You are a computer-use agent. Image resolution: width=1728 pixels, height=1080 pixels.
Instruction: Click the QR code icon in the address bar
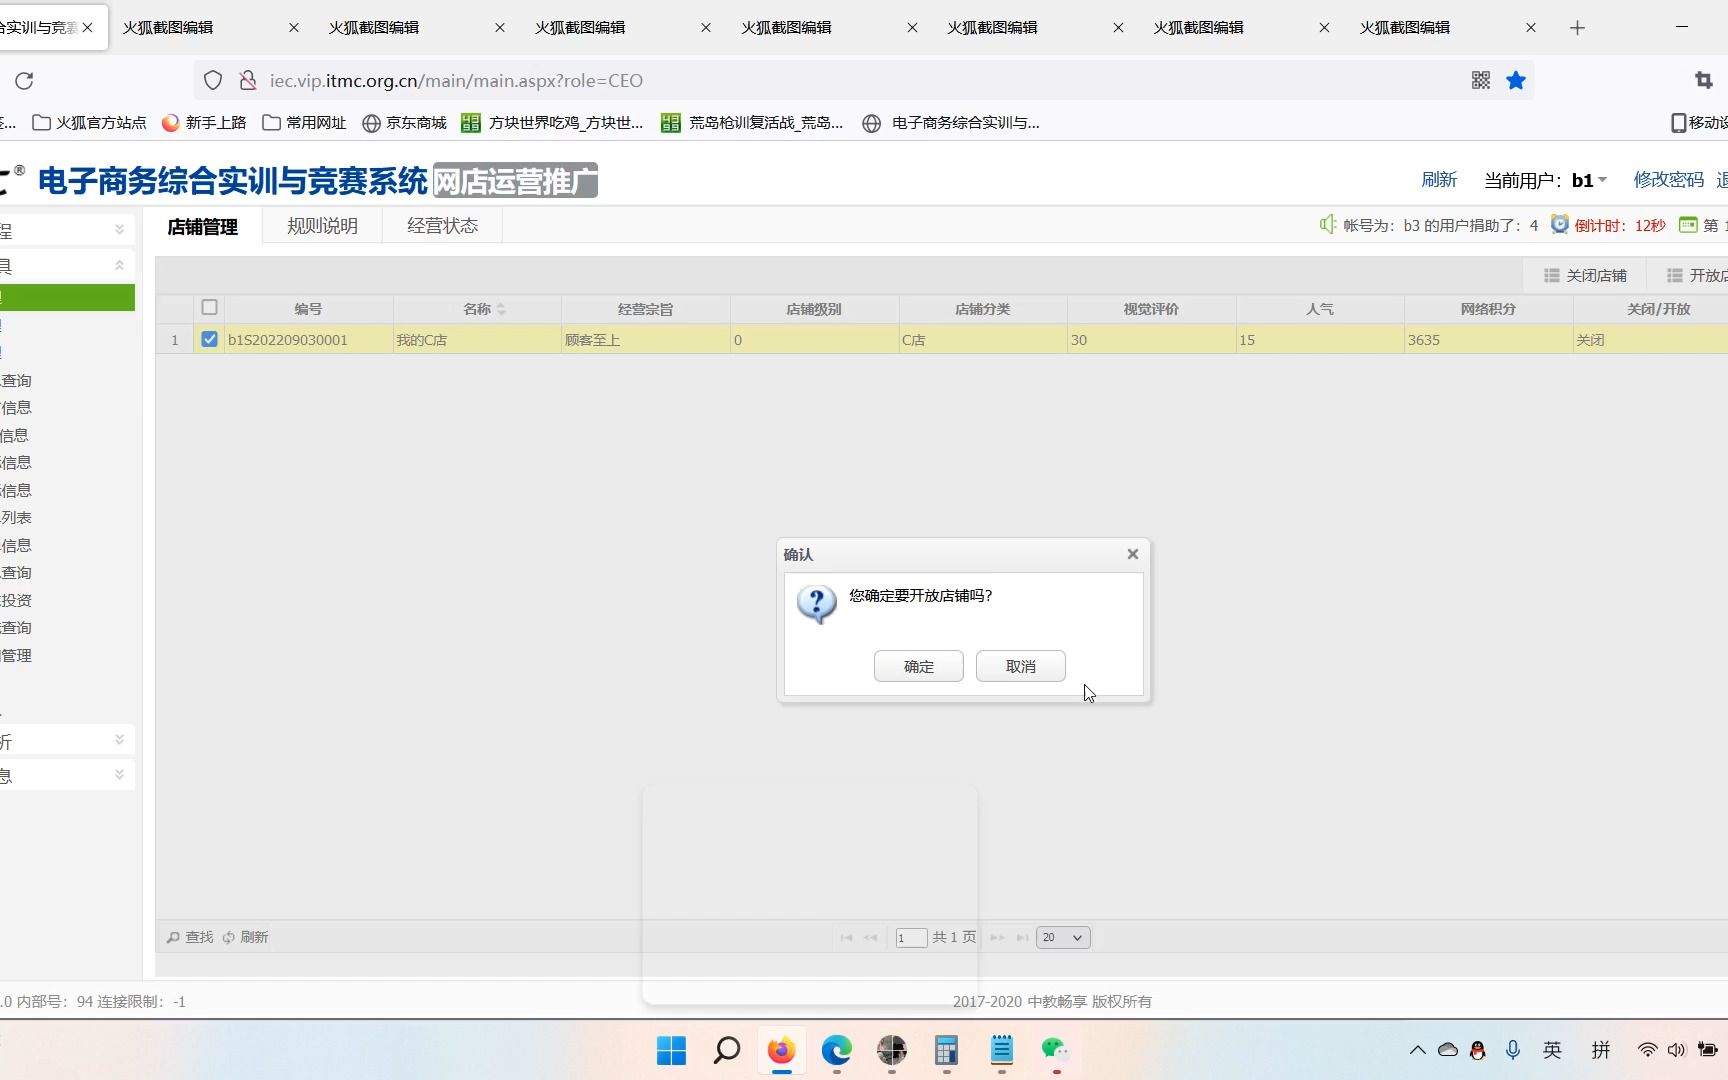pos(1480,80)
